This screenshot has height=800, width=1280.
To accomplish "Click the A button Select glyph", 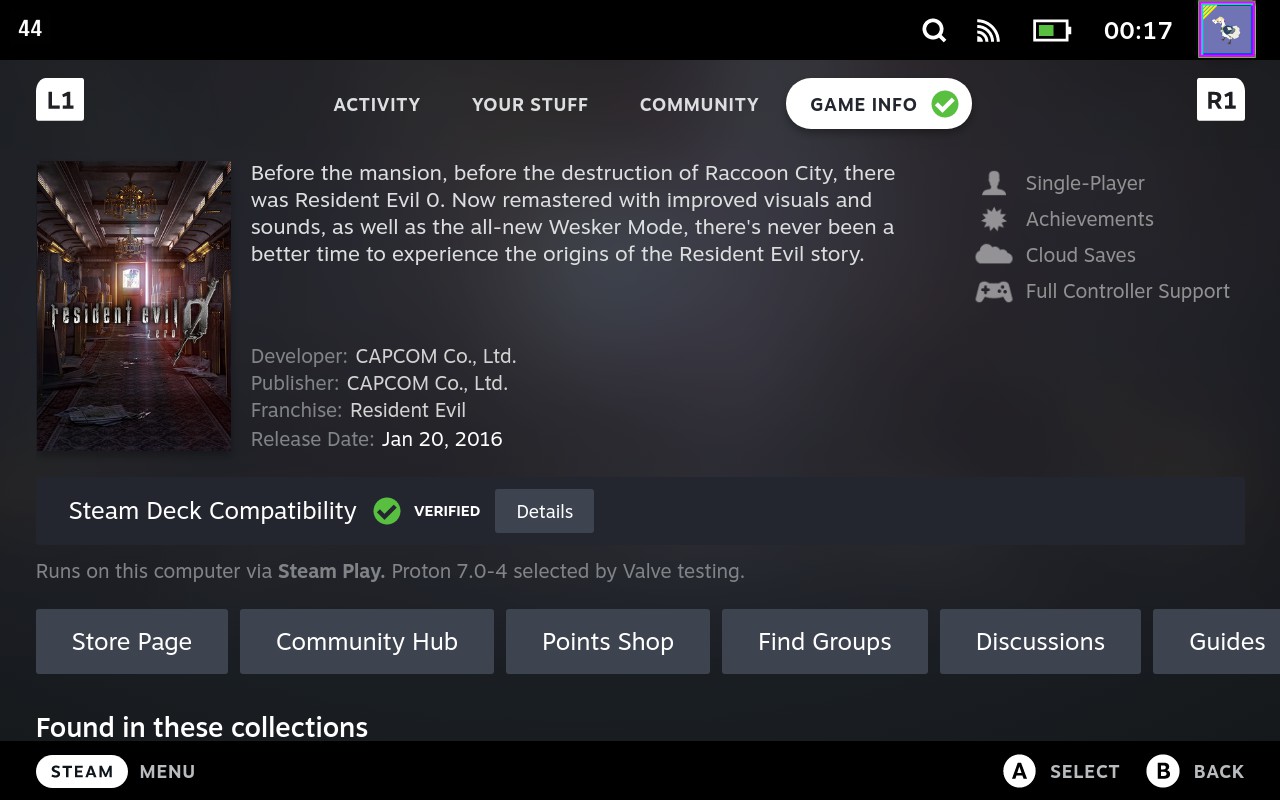I will tap(1019, 771).
